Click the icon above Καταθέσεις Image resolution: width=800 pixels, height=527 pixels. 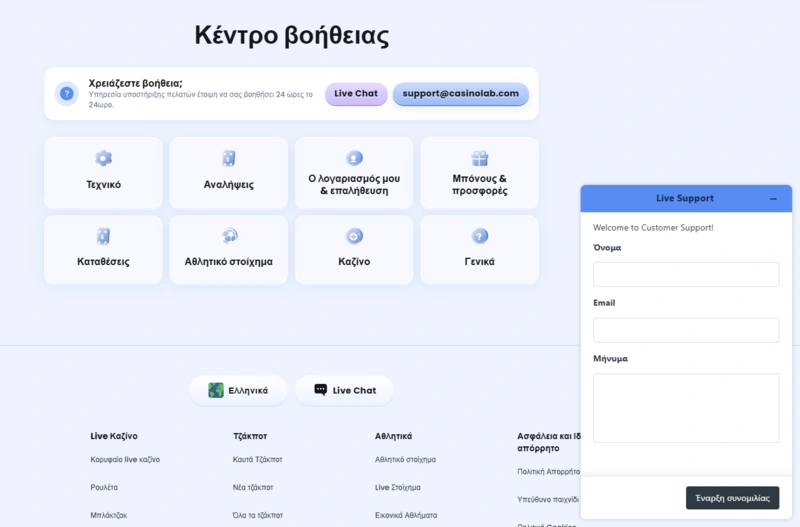point(103,236)
